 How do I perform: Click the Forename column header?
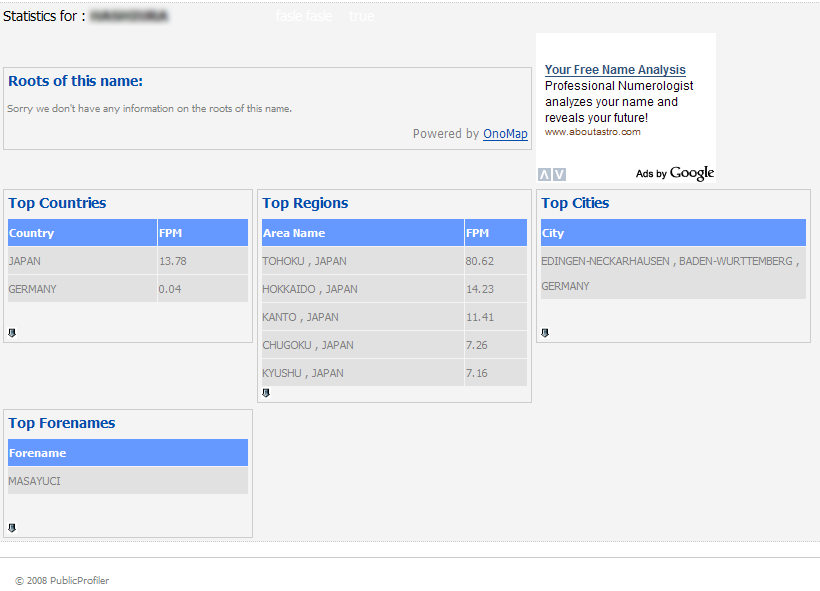38,453
